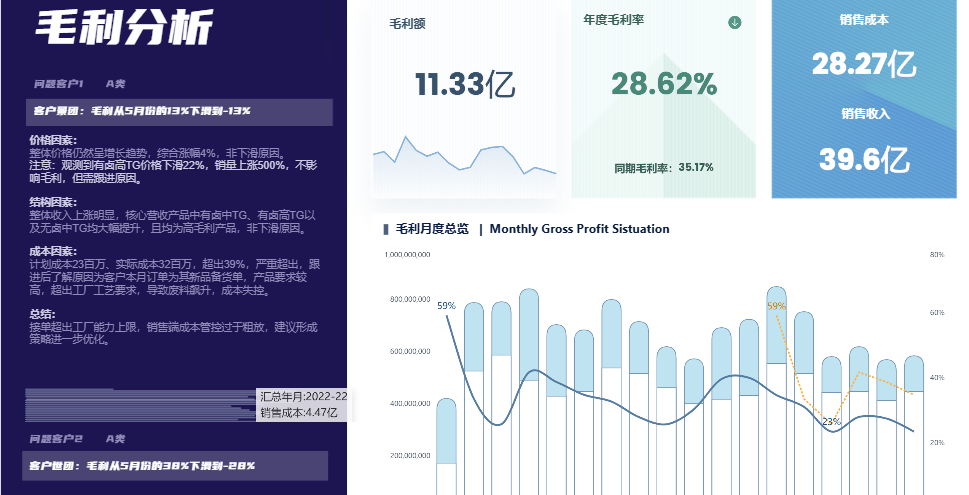This screenshot has width=969, height=495.
Task: Click the A类 tag next to 问题客户2
Action: tap(116, 439)
